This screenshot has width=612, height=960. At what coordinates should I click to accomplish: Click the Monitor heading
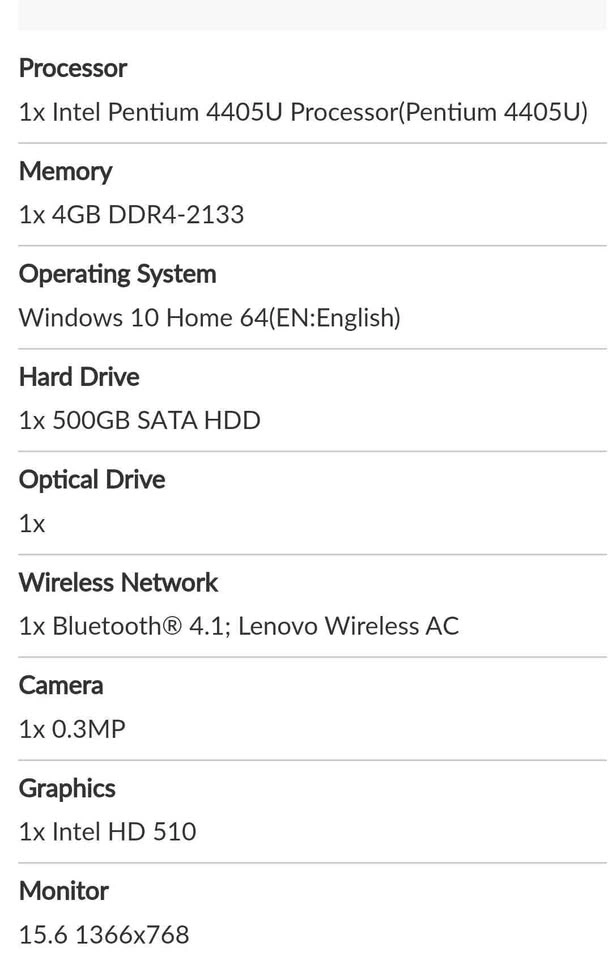click(x=63, y=890)
